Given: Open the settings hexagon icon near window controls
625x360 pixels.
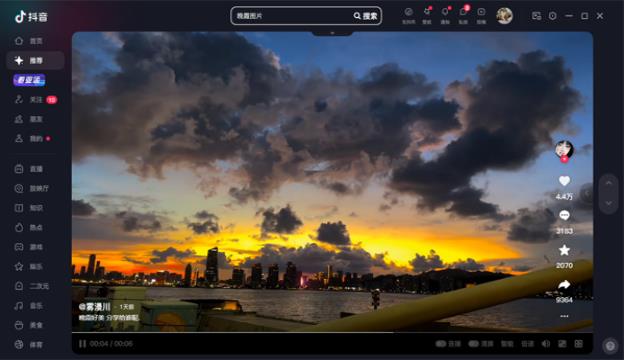Looking at the screenshot, I should coord(552,16).
